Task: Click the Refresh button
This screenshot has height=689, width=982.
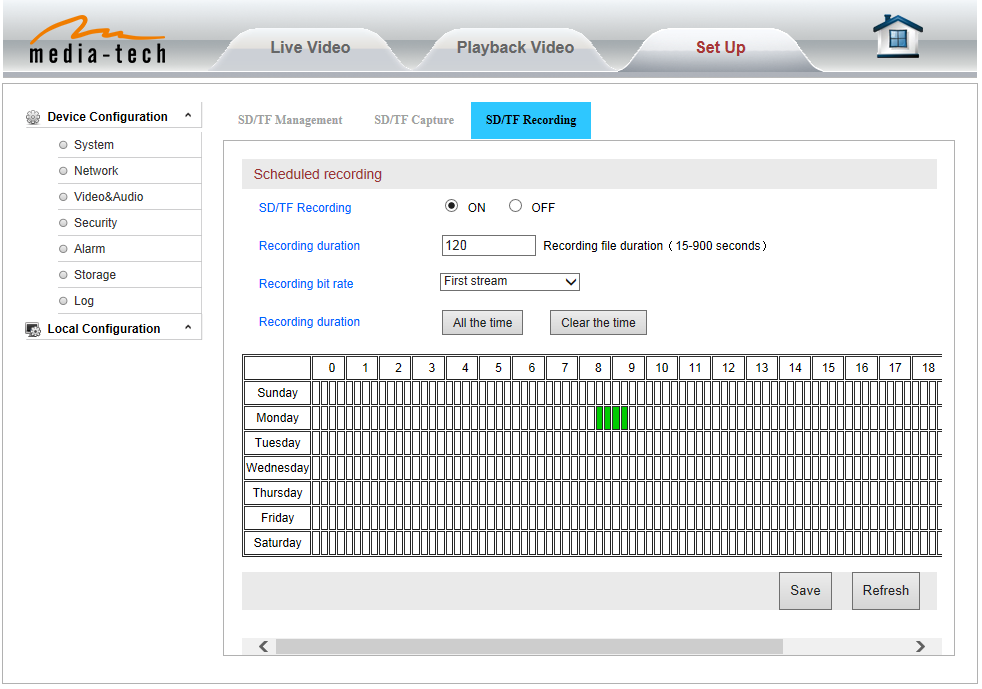Action: click(x=886, y=591)
